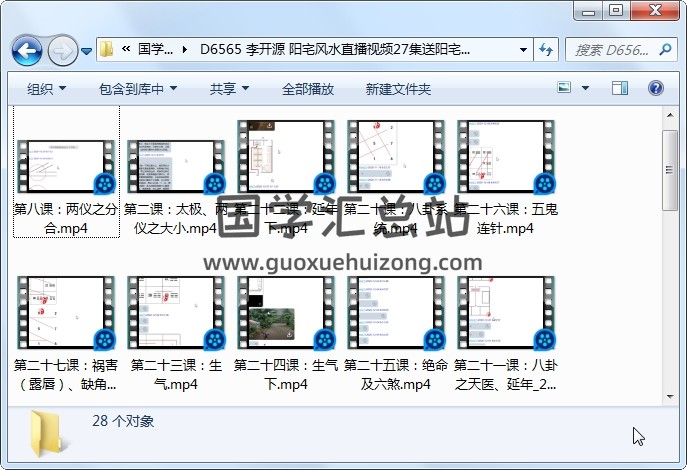Click file name 第二十三课：生气.mp4
The image size is (687, 470).
coord(176,375)
